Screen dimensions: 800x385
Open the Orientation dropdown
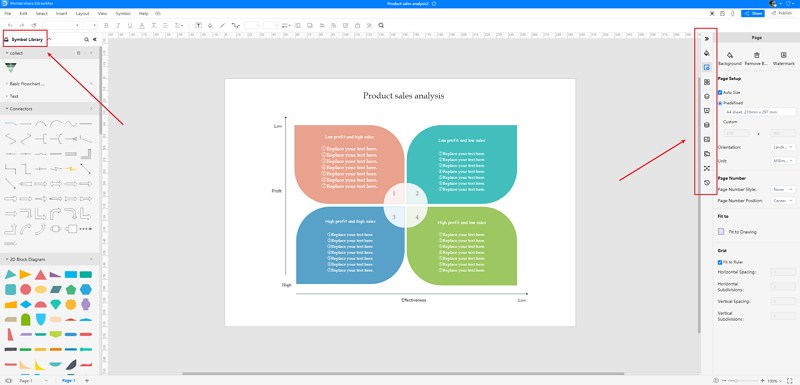[783, 147]
